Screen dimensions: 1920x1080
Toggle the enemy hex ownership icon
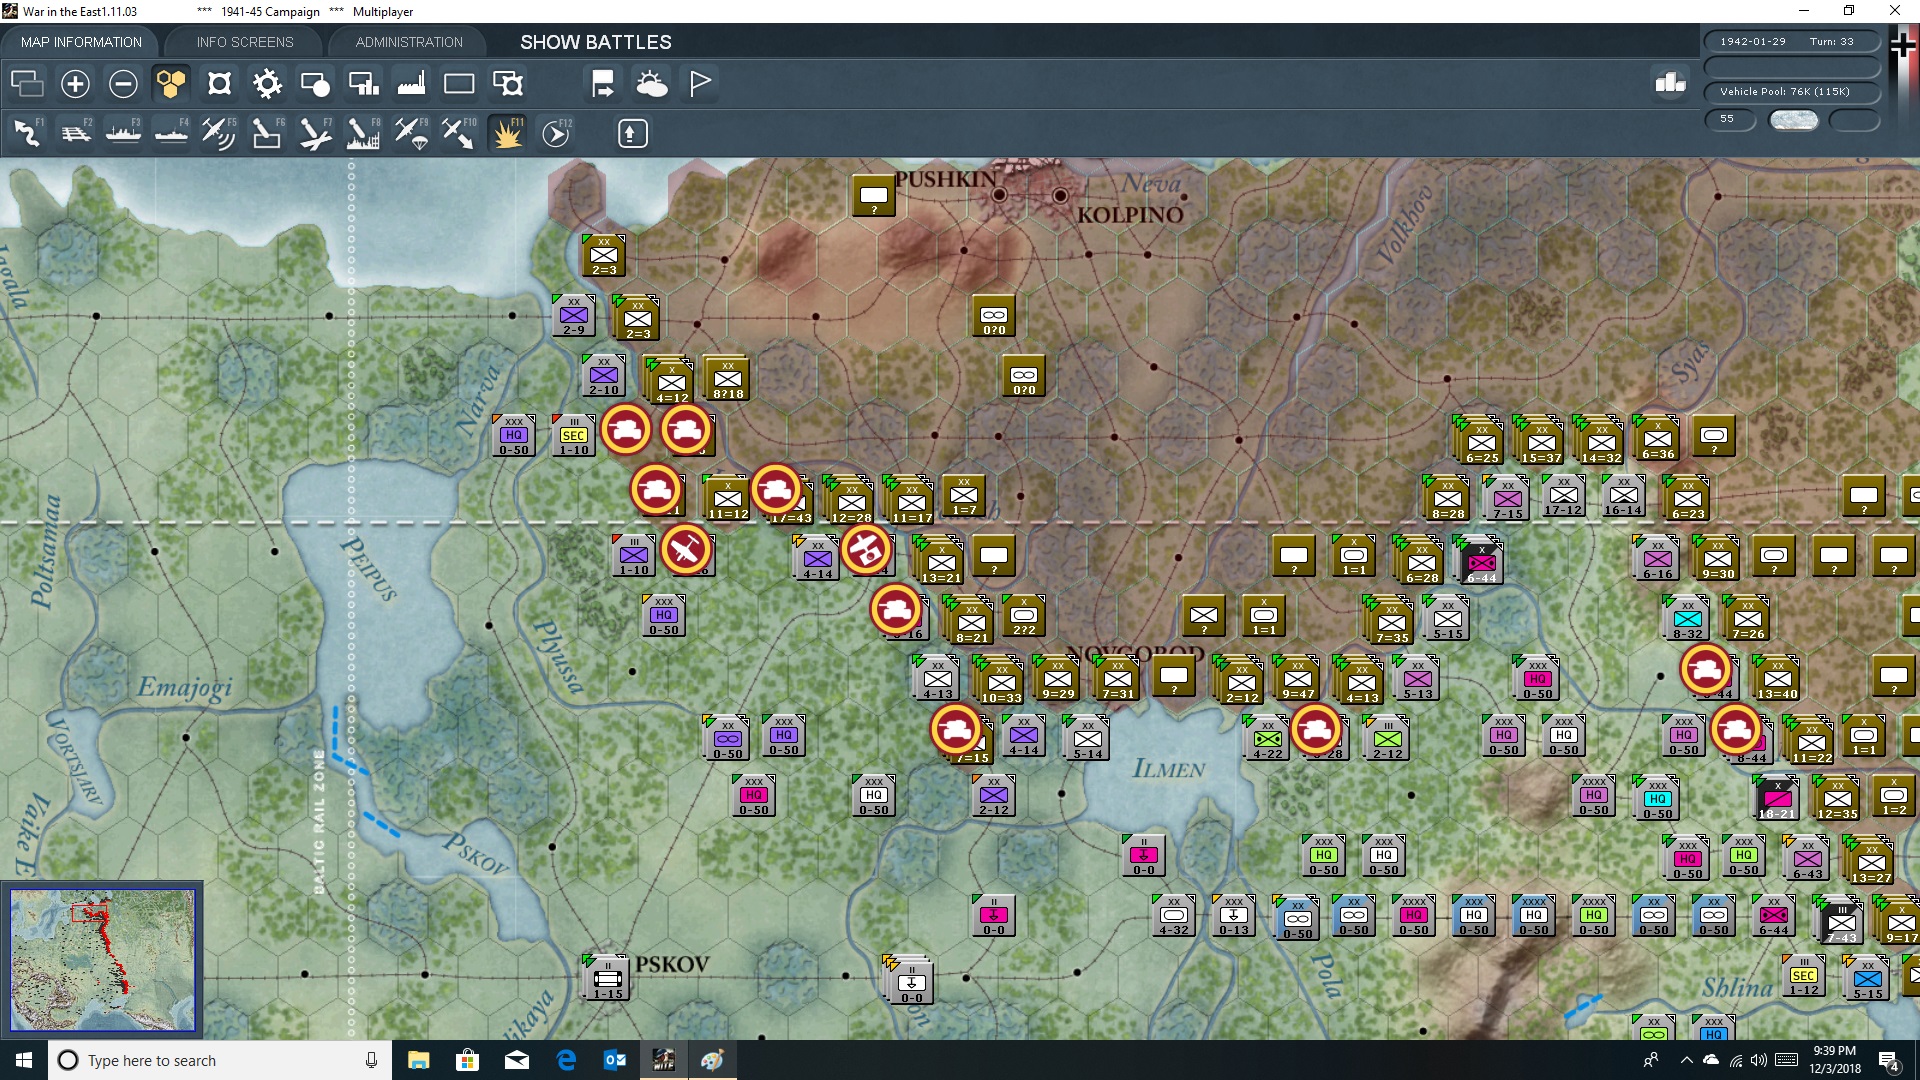[219, 84]
